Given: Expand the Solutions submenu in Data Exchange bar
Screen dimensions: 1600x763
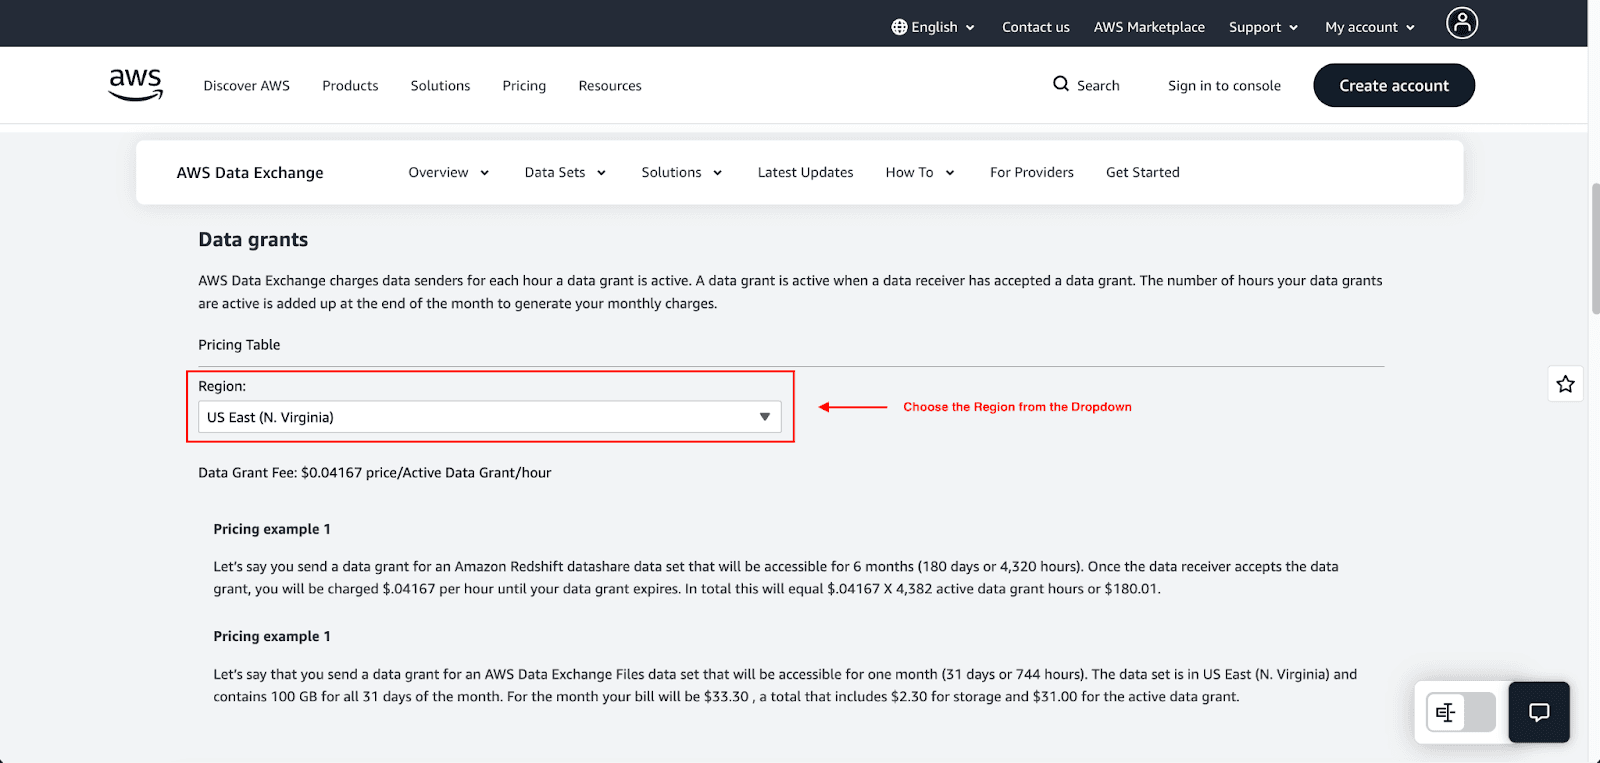Looking at the screenshot, I should (682, 172).
